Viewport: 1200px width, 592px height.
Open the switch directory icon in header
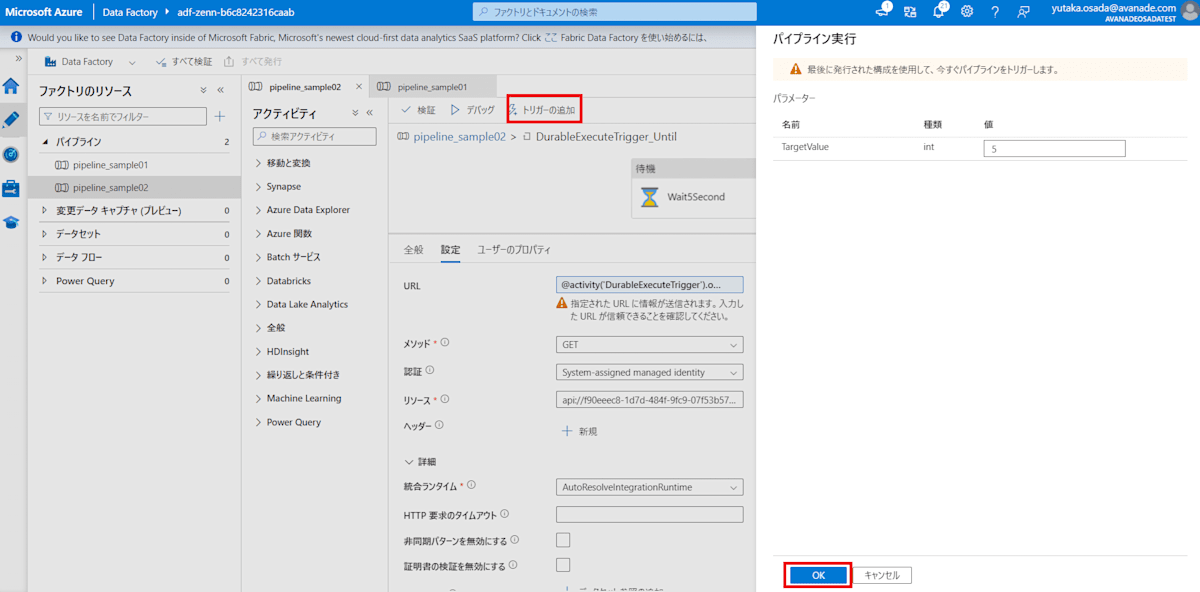(x=910, y=12)
